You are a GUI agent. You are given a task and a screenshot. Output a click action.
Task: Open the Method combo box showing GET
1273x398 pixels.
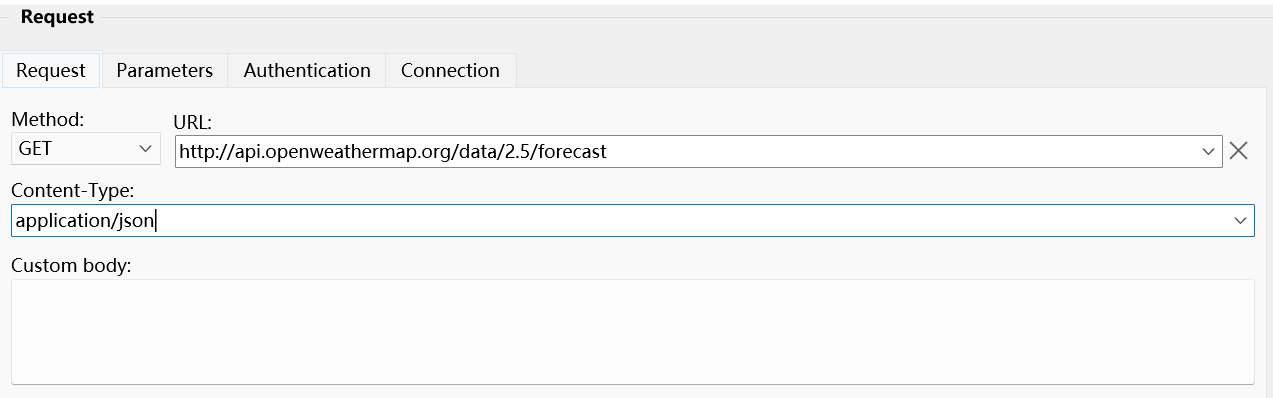pos(86,149)
